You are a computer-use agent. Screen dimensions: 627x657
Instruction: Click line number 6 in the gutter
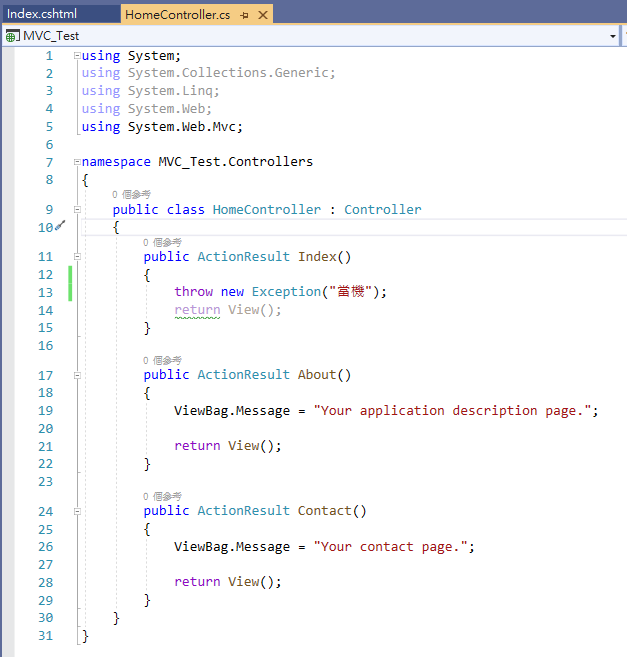click(49, 145)
